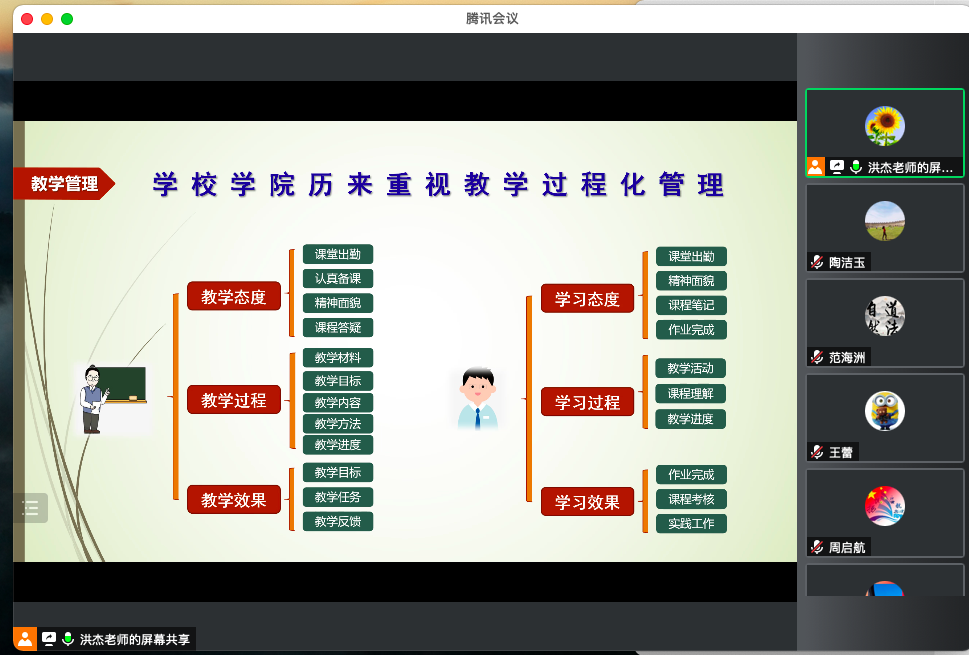Click the 教学反馈 green label
Image resolution: width=969 pixels, height=655 pixels.
338,521
